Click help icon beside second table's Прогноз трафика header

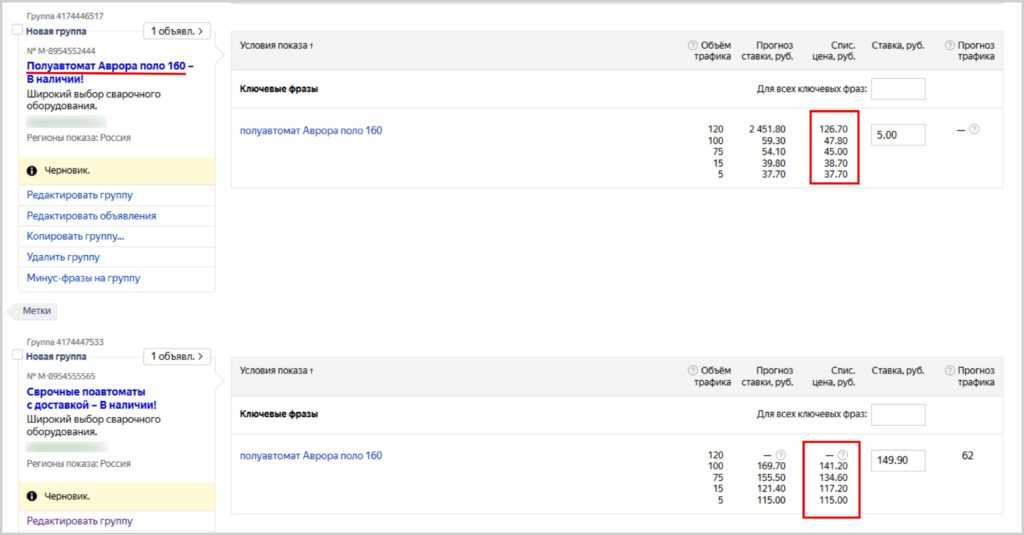(948, 370)
